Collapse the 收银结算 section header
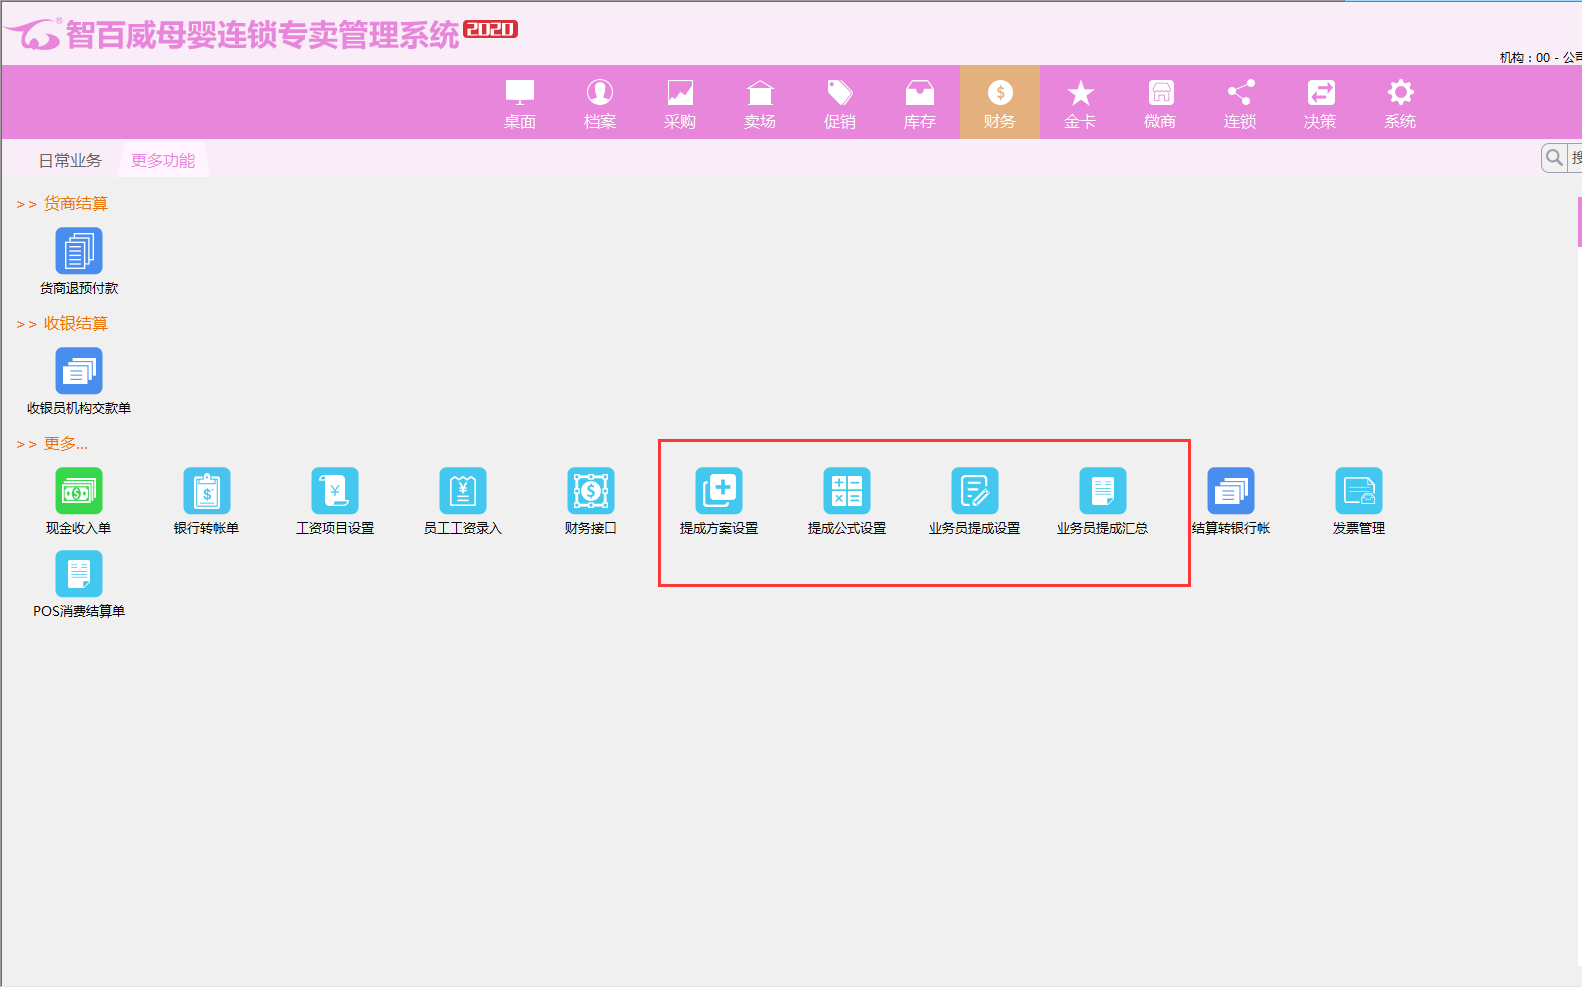The height and width of the screenshot is (987, 1582). 75,324
